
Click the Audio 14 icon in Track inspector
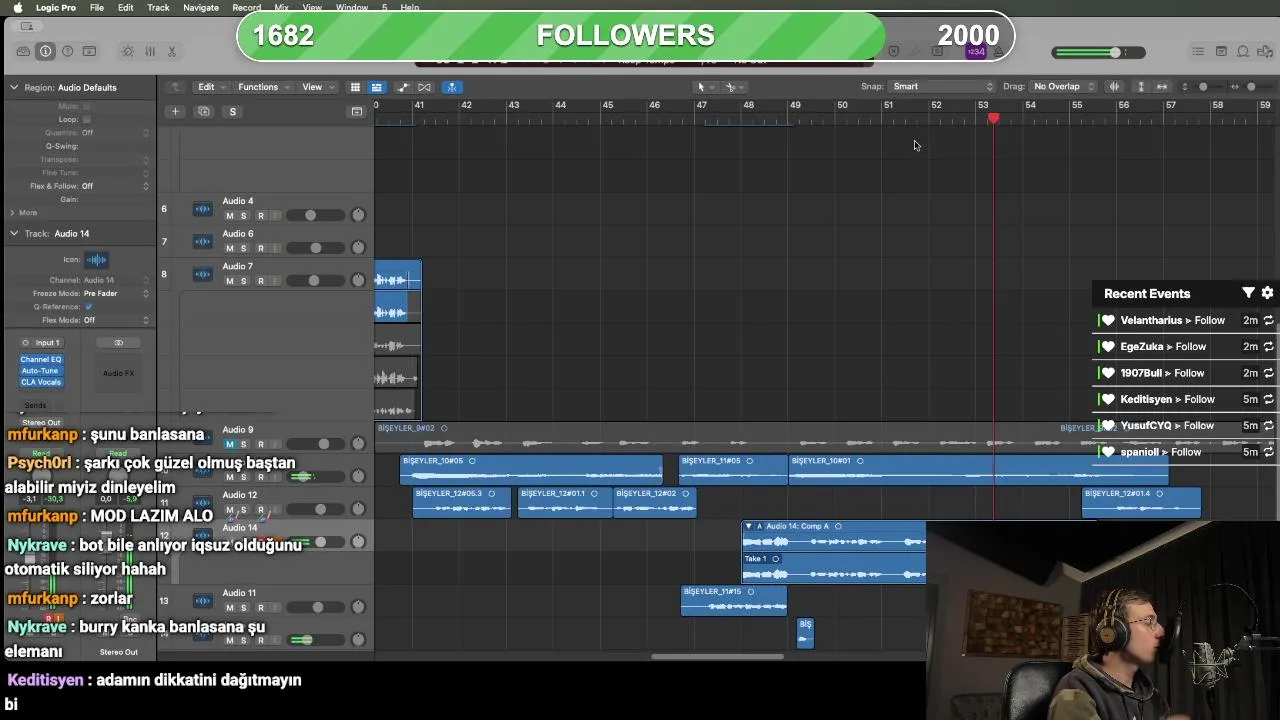point(96,260)
